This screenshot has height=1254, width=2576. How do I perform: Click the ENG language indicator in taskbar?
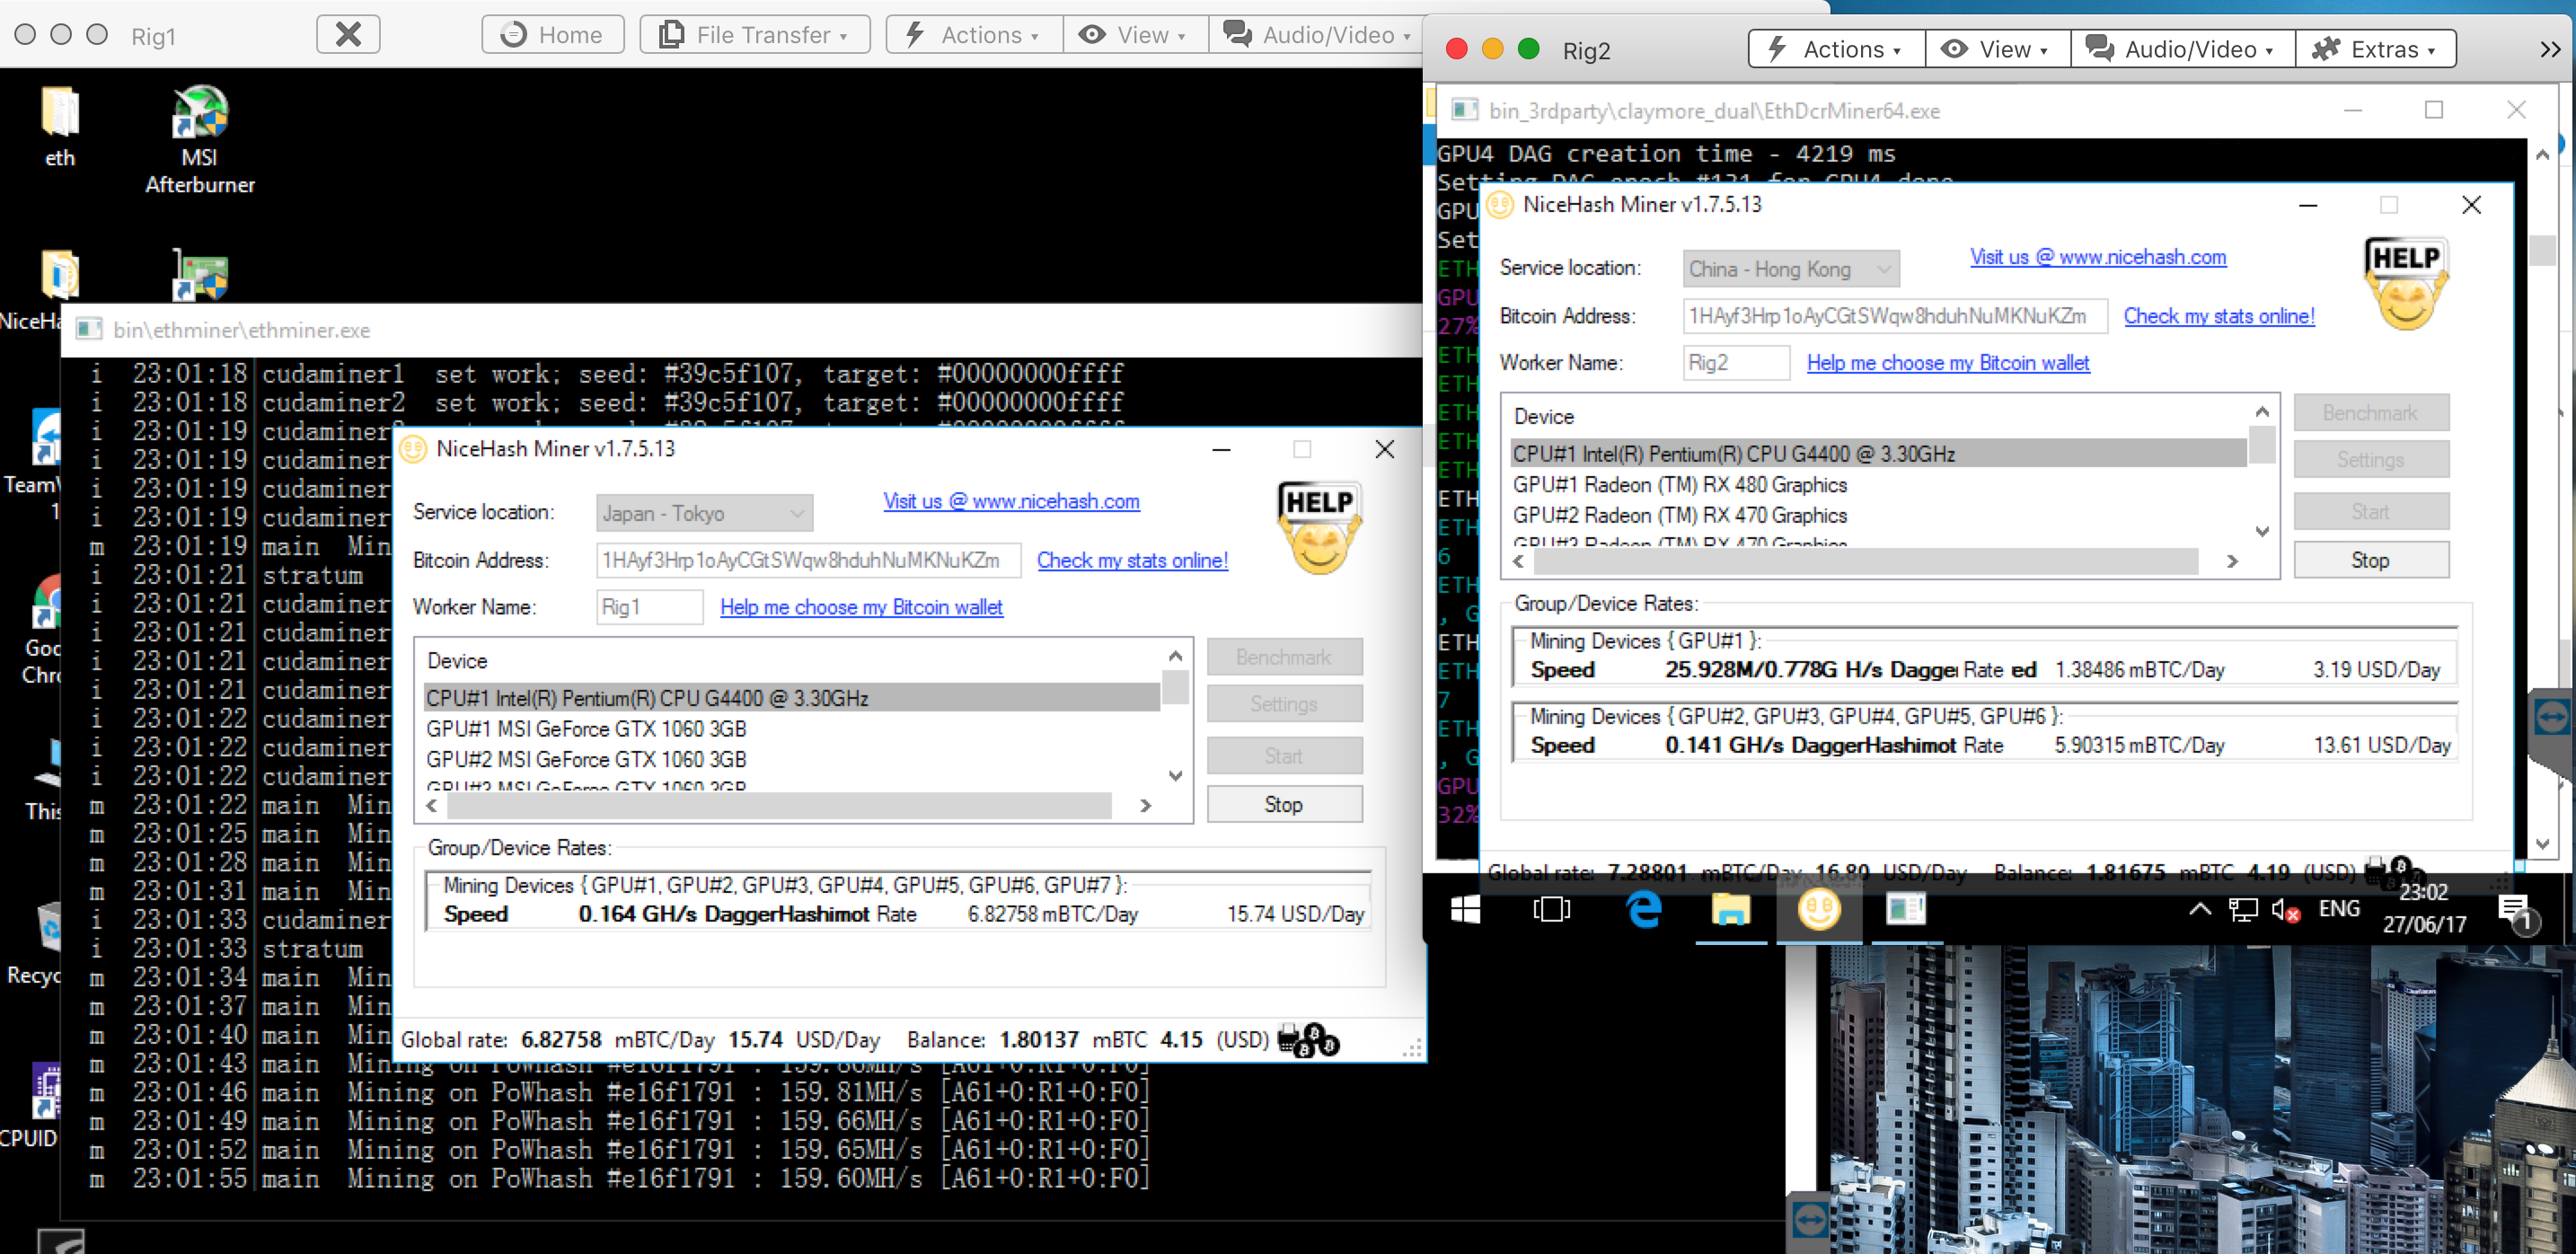[2336, 912]
